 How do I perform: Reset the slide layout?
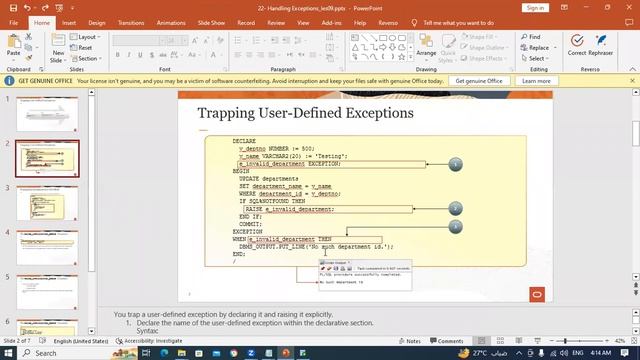coord(81,47)
